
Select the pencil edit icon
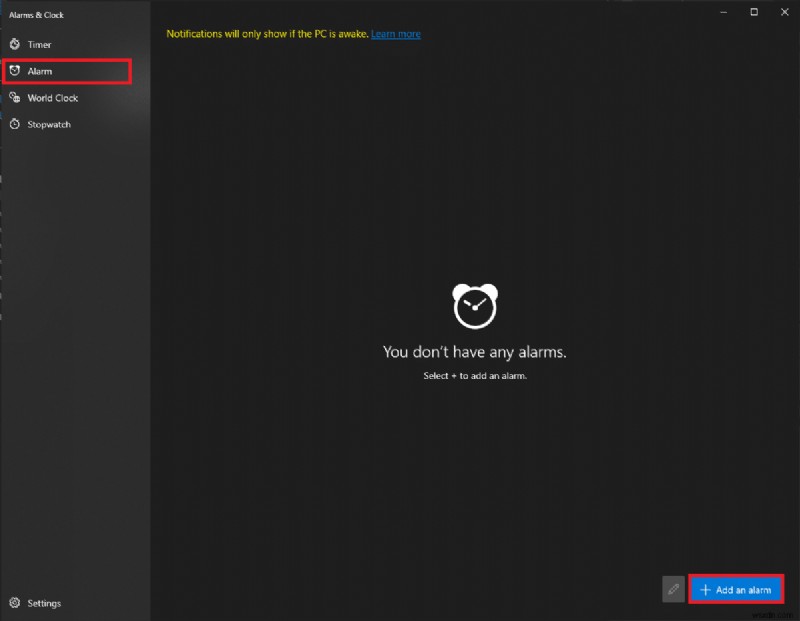click(673, 589)
